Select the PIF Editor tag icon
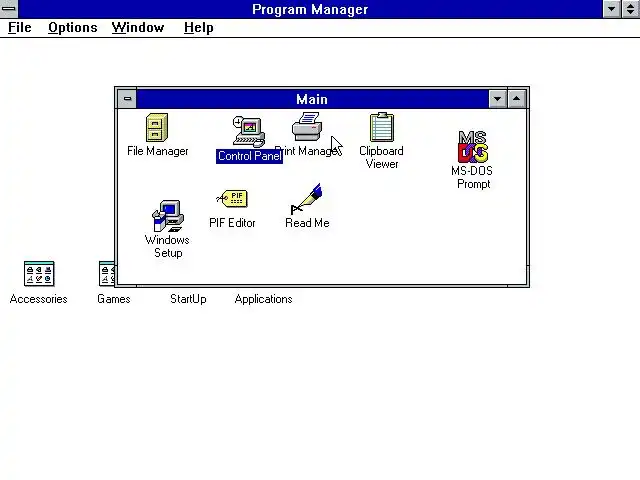Image resolution: width=640 pixels, height=480 pixels. (232, 199)
